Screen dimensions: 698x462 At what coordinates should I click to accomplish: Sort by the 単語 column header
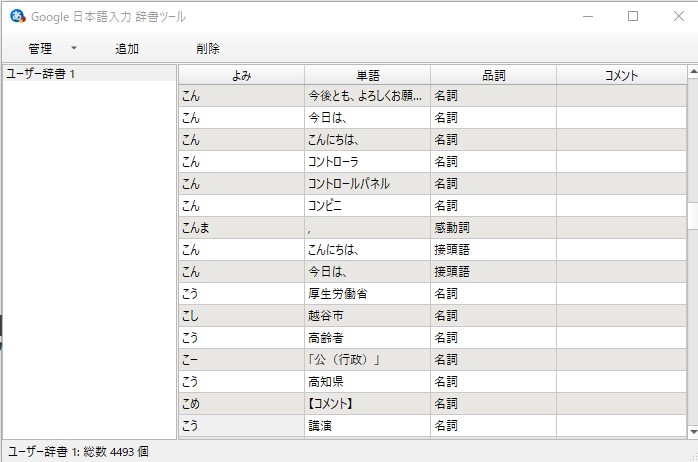[x=367, y=76]
